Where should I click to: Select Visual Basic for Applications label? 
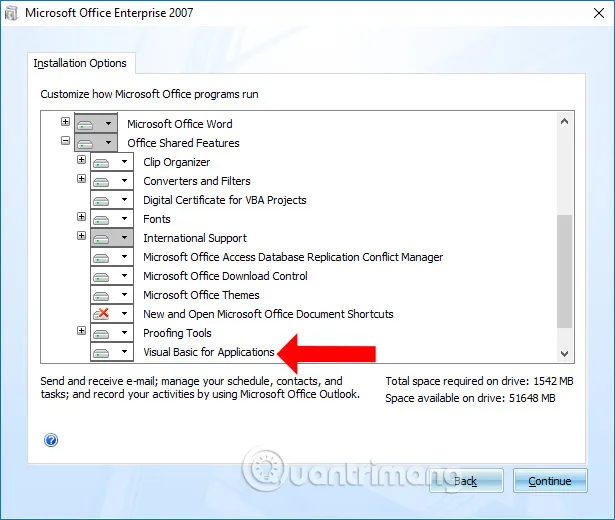[209, 352]
